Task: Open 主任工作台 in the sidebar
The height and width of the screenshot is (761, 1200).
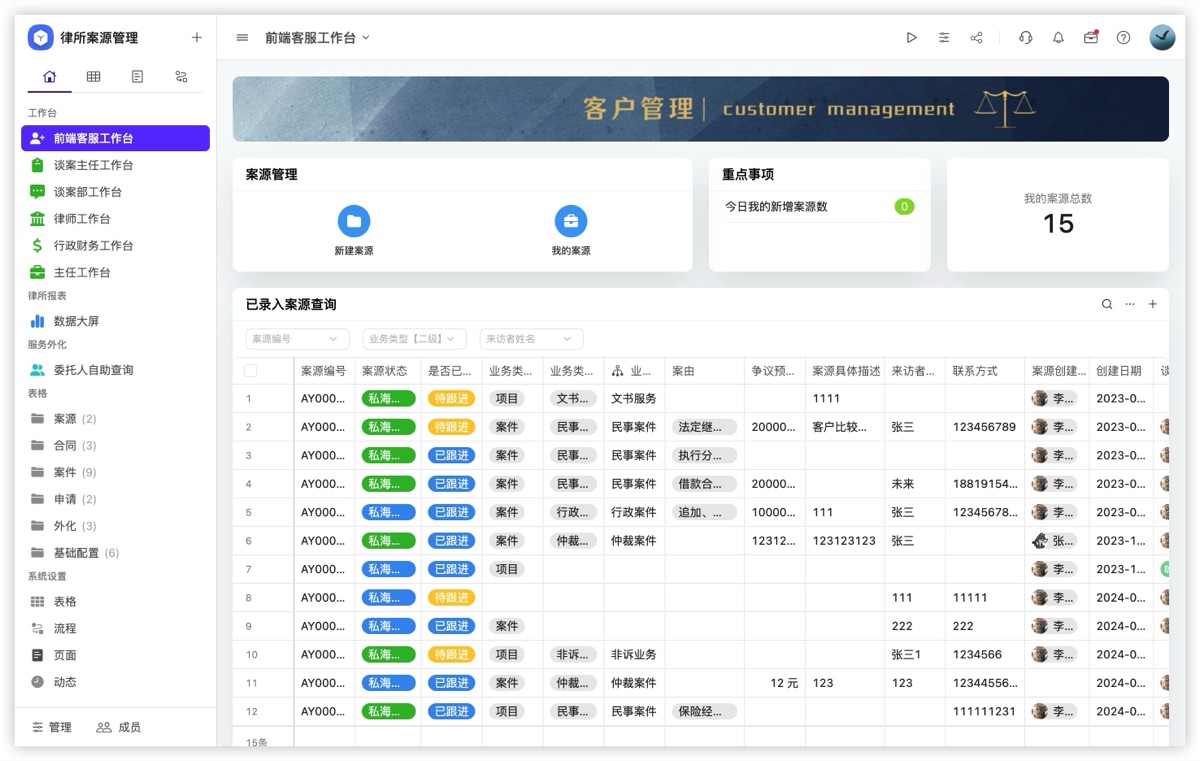Action: pyautogui.click(x=115, y=272)
